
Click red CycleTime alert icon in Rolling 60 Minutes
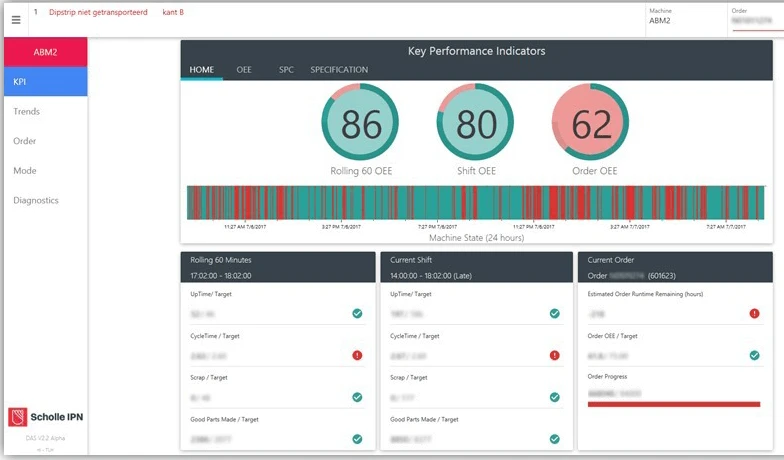coord(357,355)
